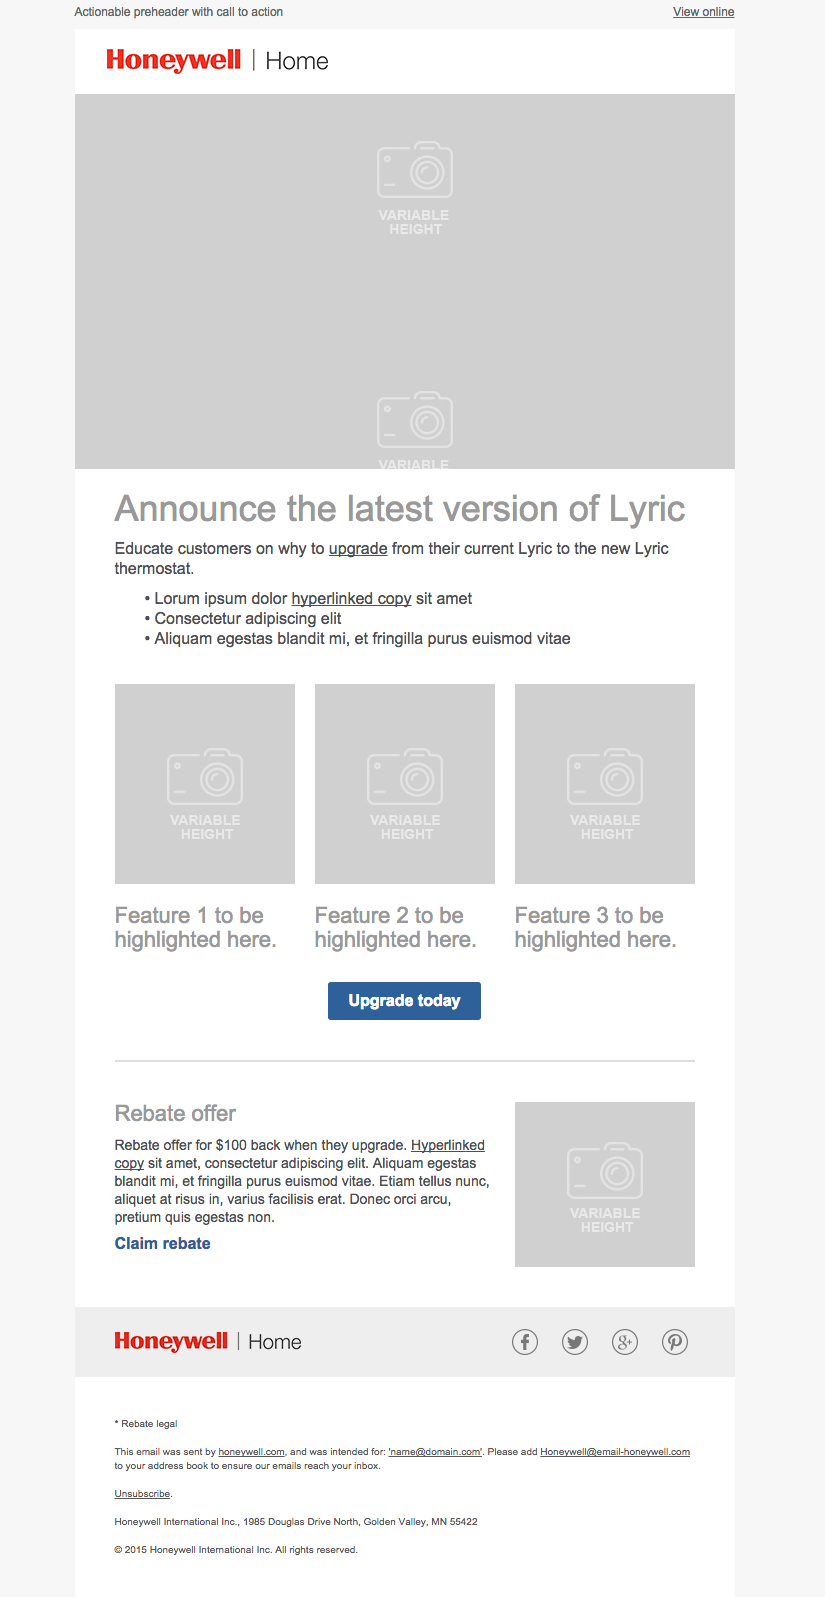
Task: Click the 'upgrade' hyperlink in intro text
Action: tap(358, 549)
